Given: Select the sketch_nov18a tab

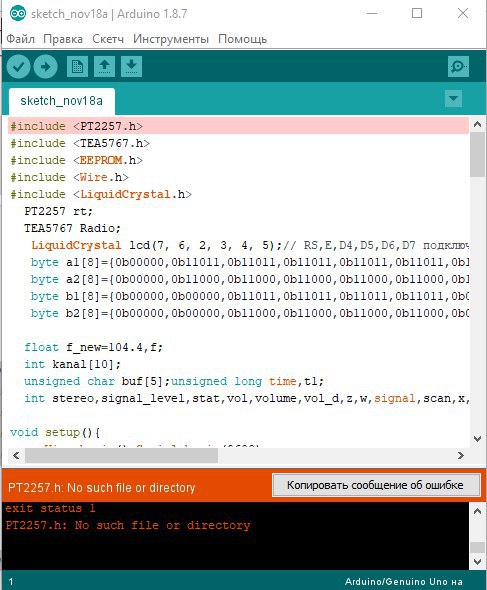Looking at the screenshot, I should tap(62, 101).
